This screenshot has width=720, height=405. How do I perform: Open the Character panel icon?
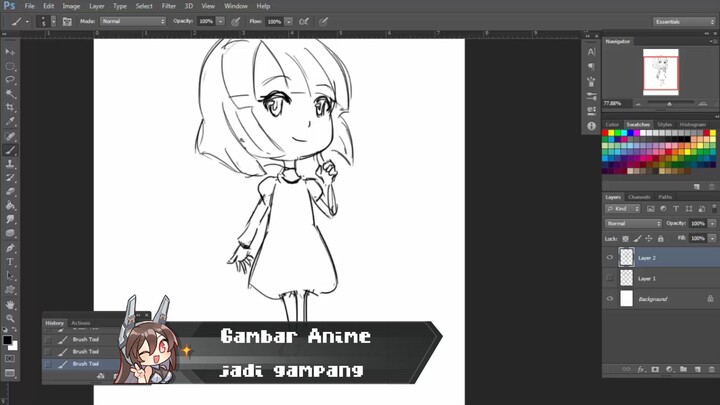point(591,52)
